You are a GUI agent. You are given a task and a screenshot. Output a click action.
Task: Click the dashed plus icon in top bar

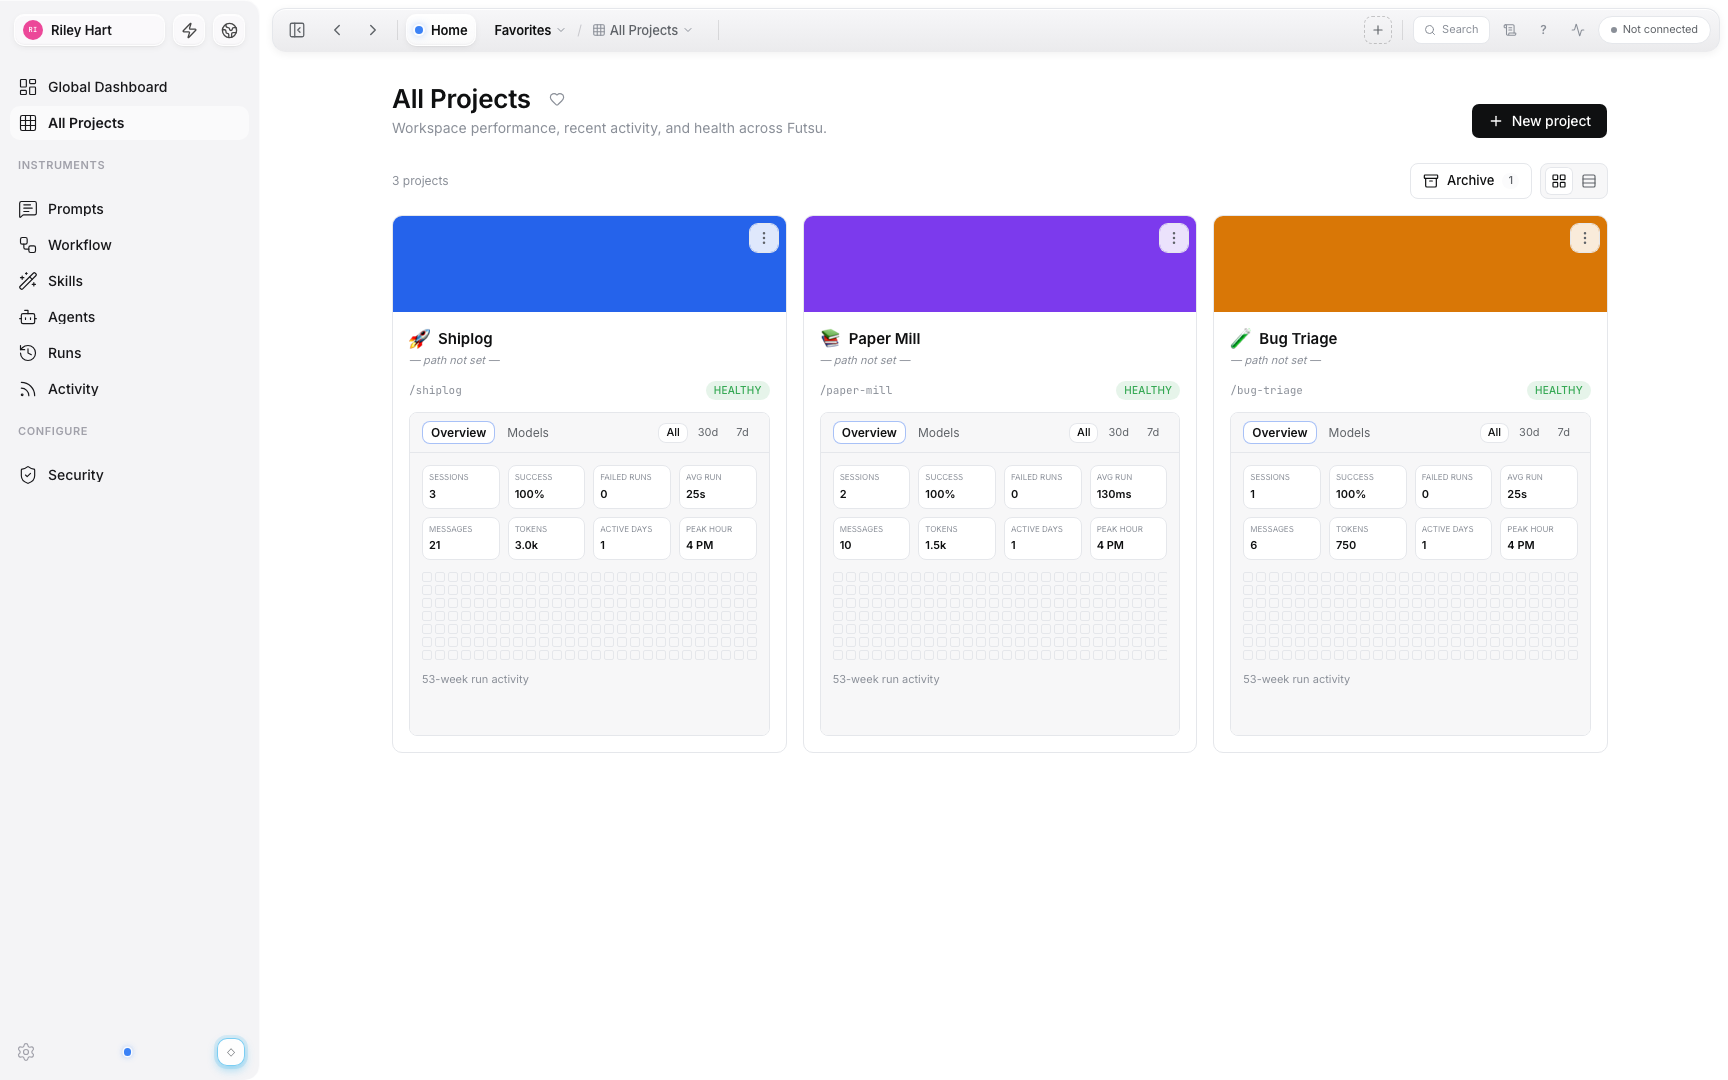pos(1377,30)
